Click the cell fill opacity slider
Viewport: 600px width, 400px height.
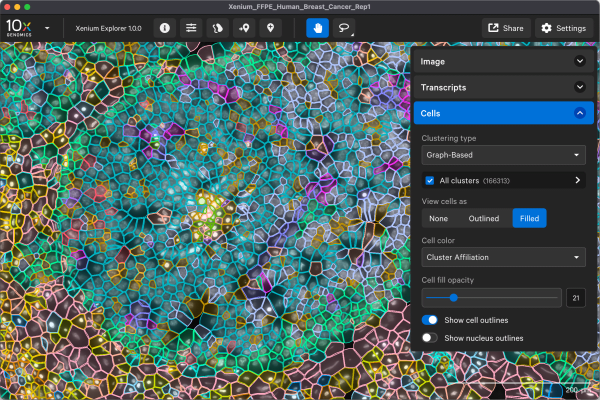click(490, 297)
